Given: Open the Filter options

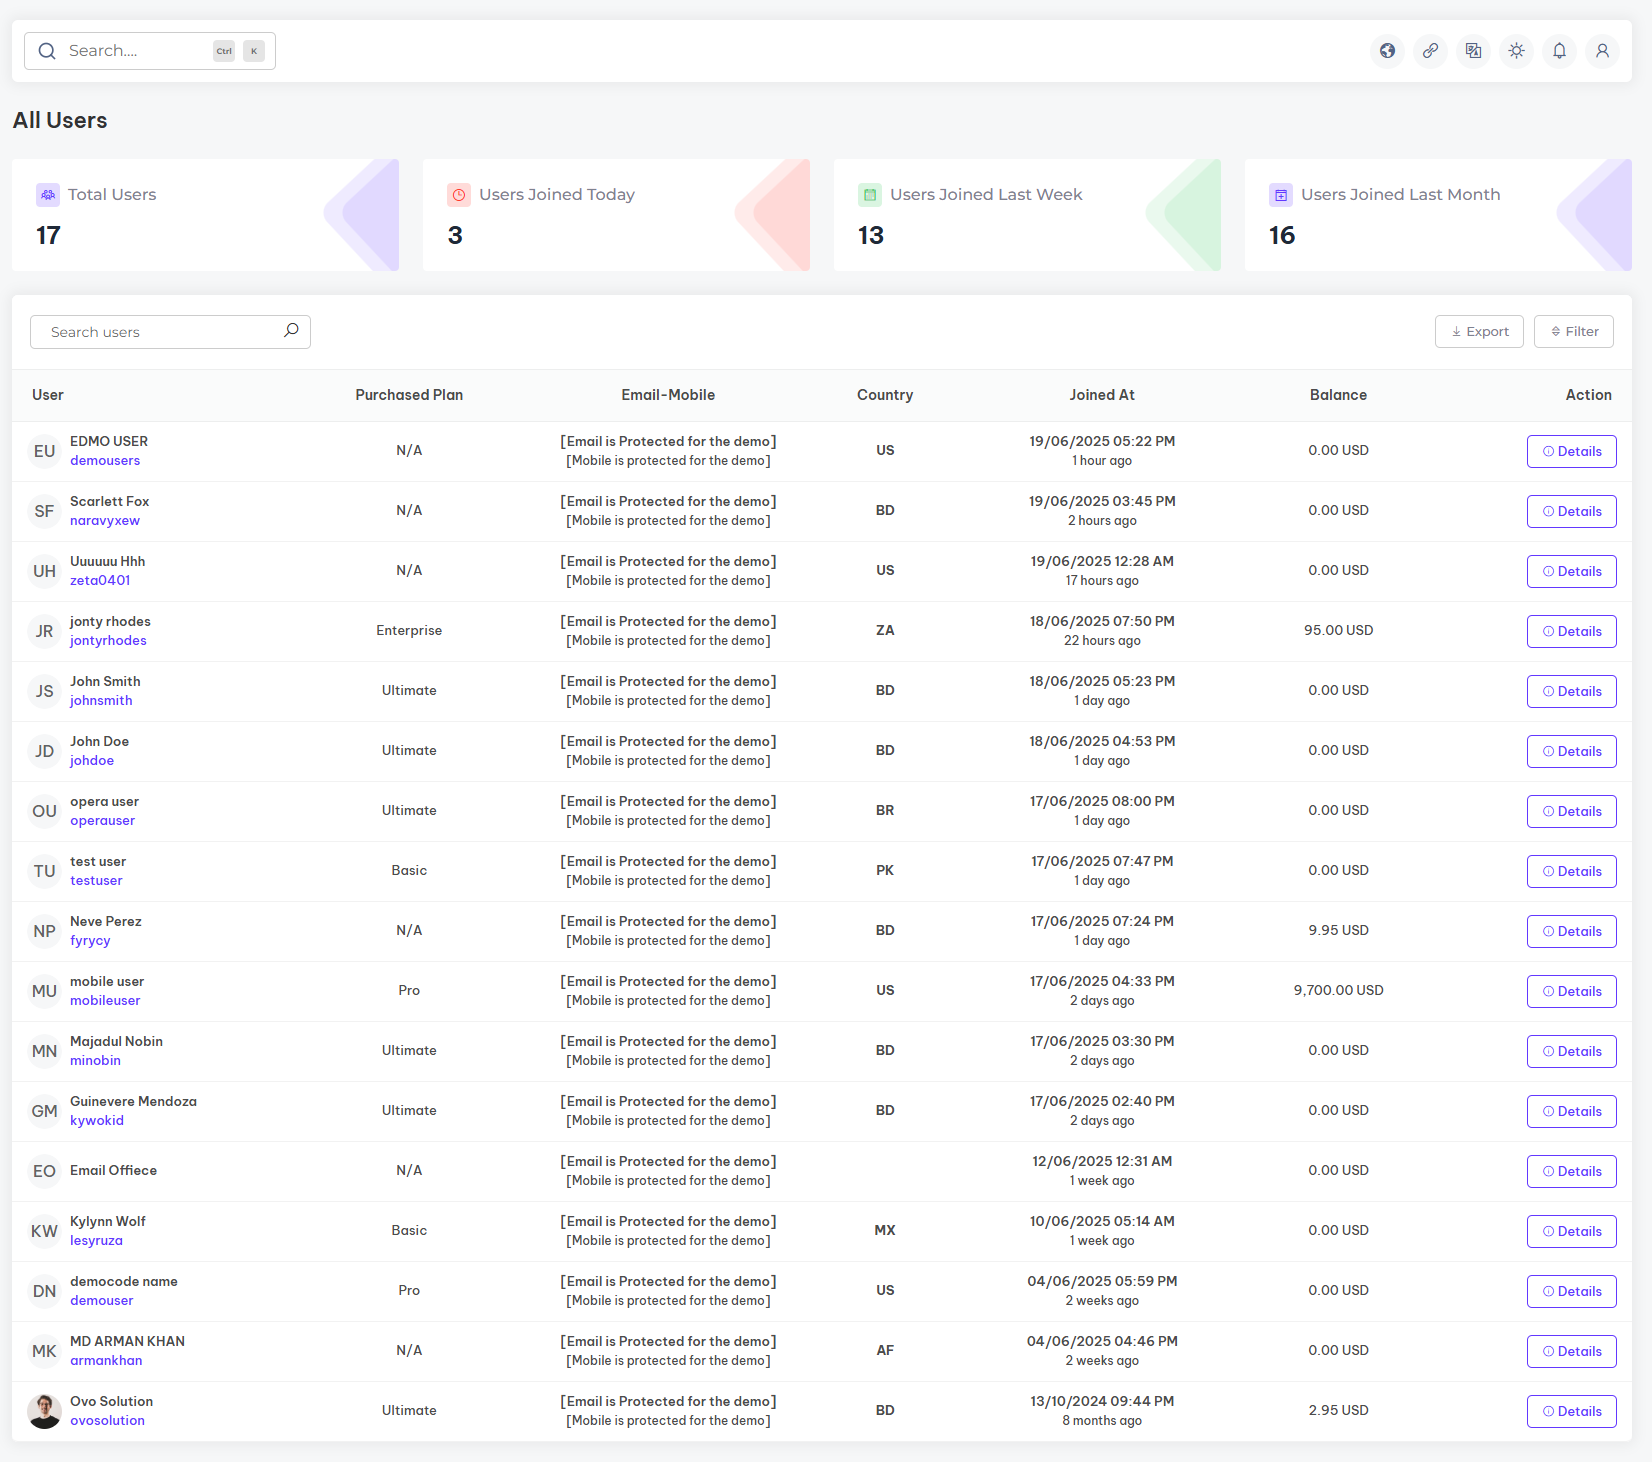Looking at the screenshot, I should pyautogui.click(x=1573, y=332).
